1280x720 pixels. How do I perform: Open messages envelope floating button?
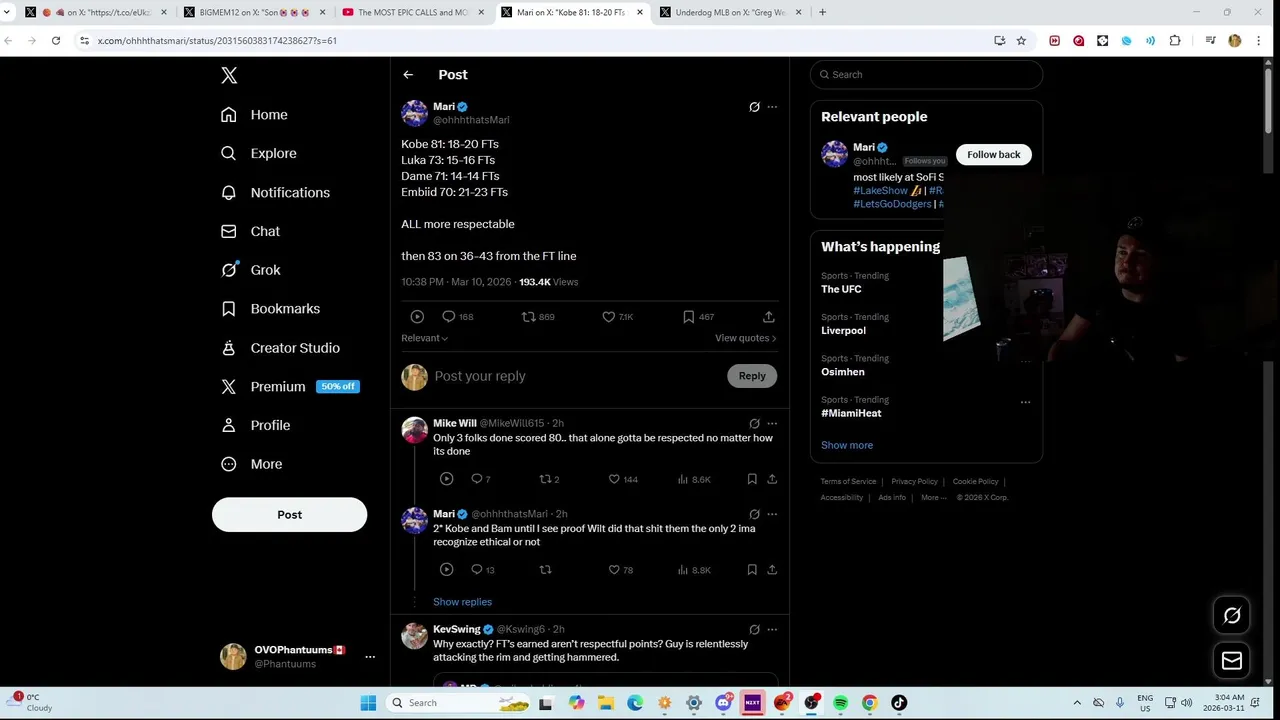coord(1232,661)
